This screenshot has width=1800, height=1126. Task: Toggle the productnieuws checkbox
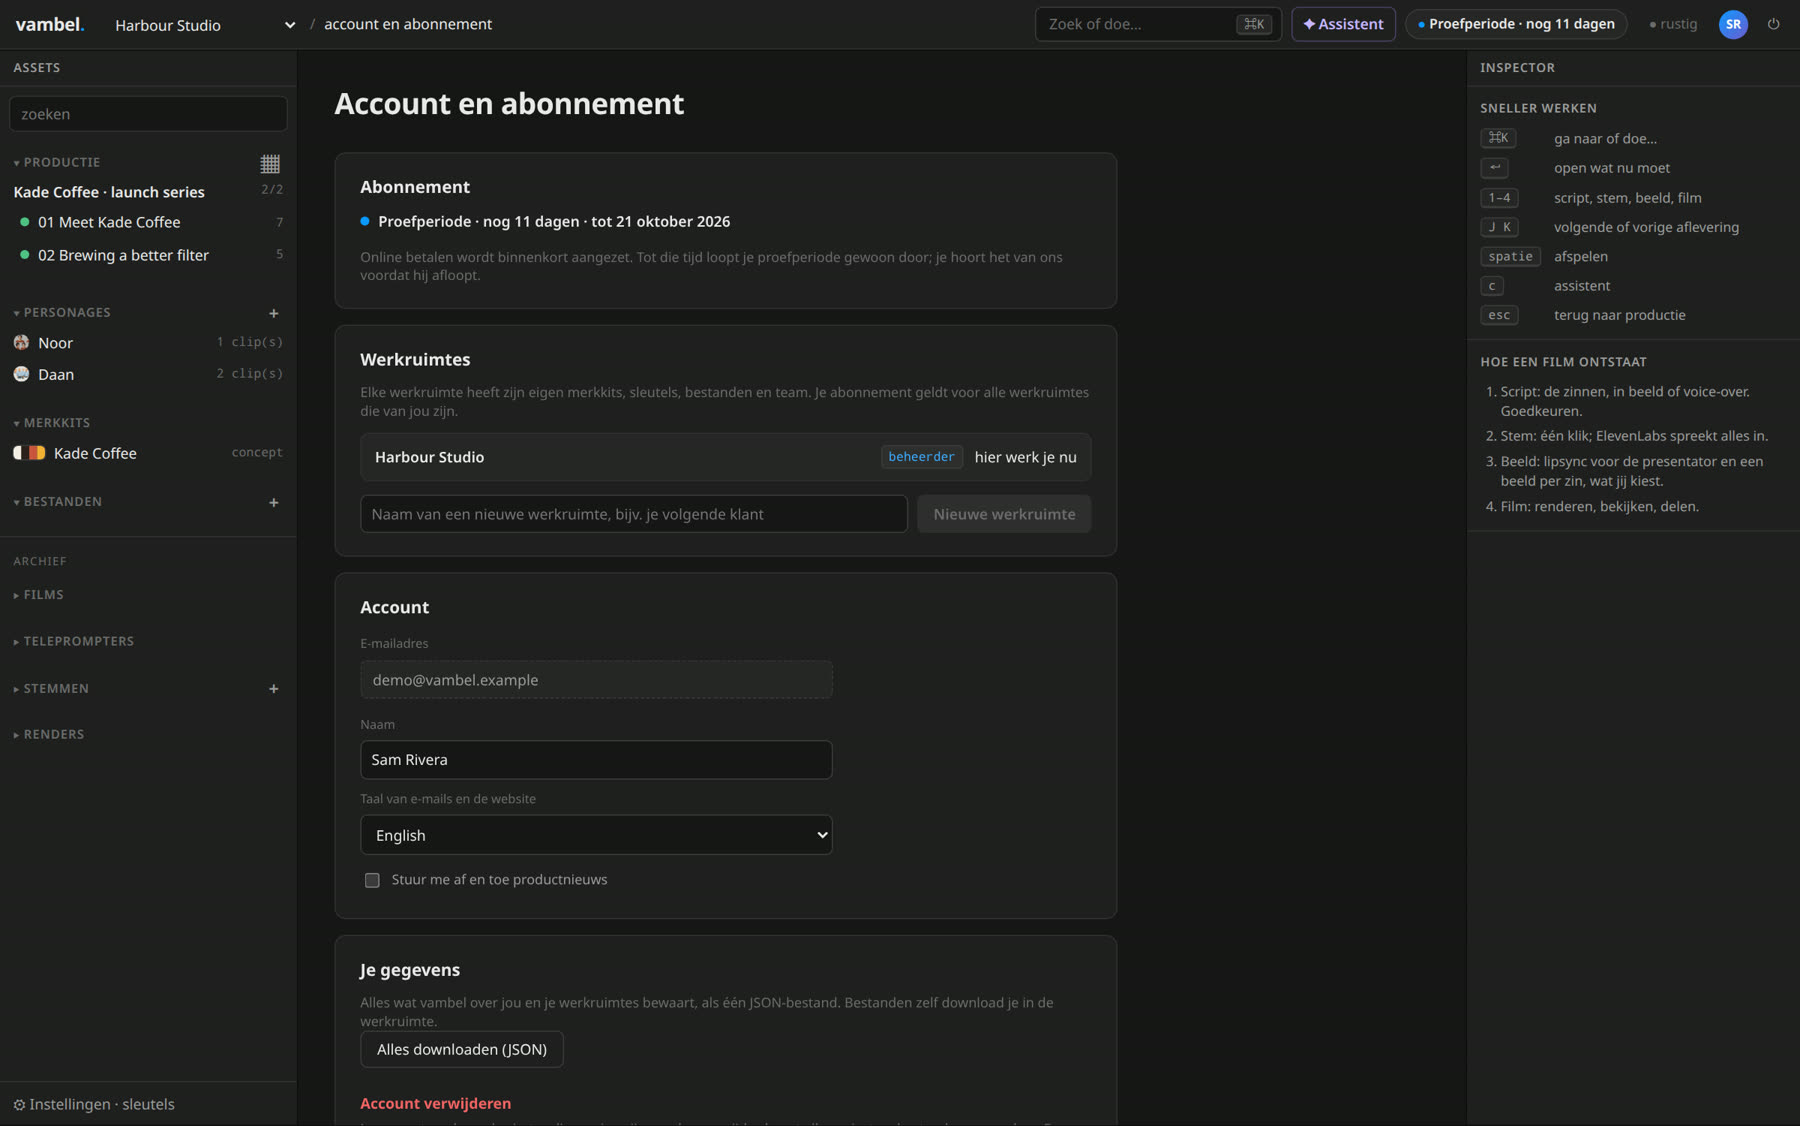point(372,880)
